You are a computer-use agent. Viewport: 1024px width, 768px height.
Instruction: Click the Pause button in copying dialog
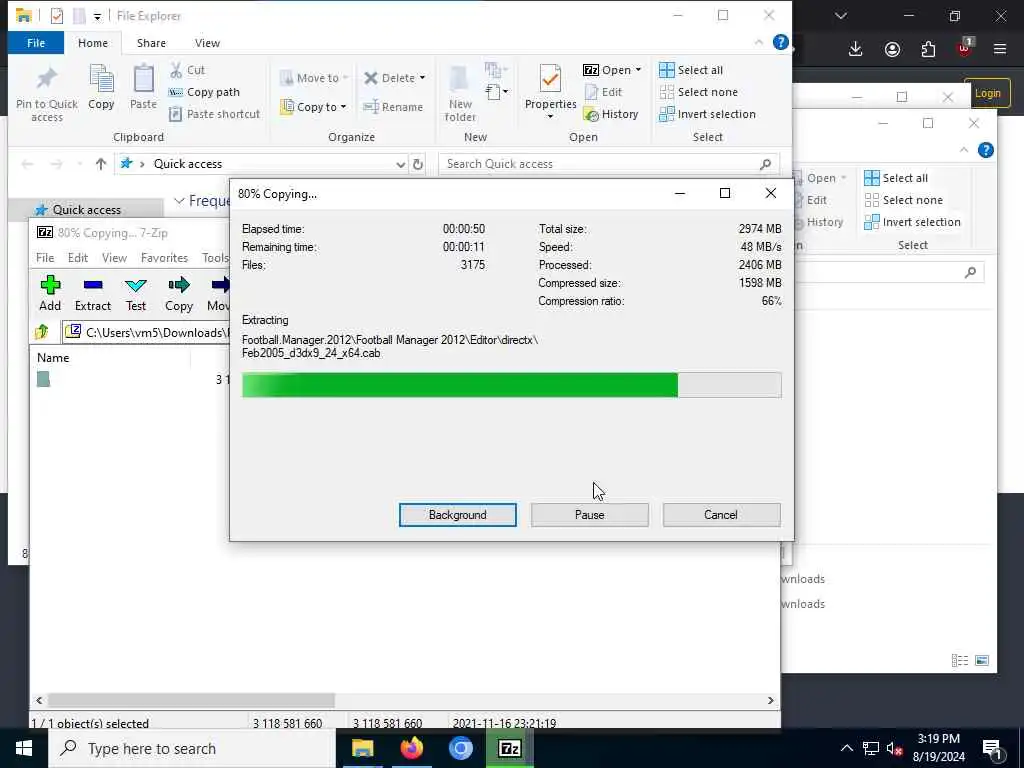coord(589,515)
